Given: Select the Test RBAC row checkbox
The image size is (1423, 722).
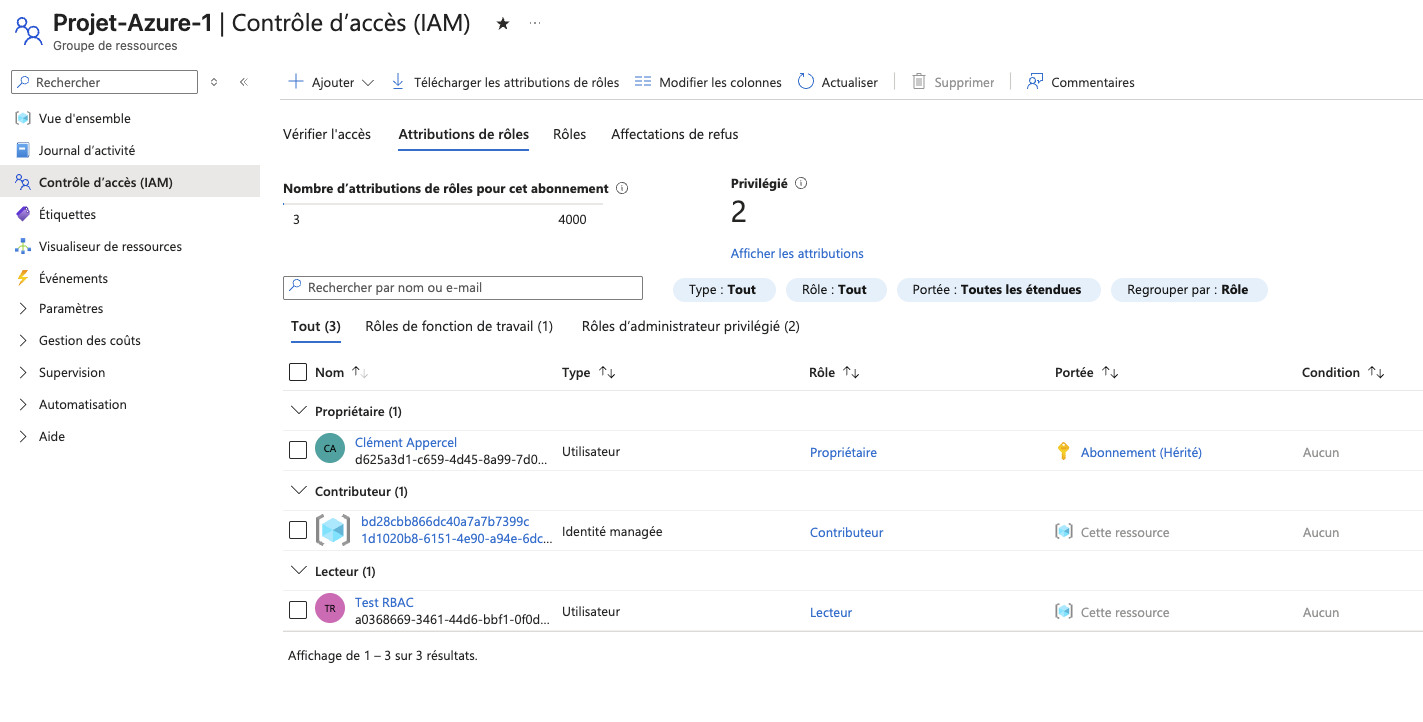Looking at the screenshot, I should pos(298,610).
